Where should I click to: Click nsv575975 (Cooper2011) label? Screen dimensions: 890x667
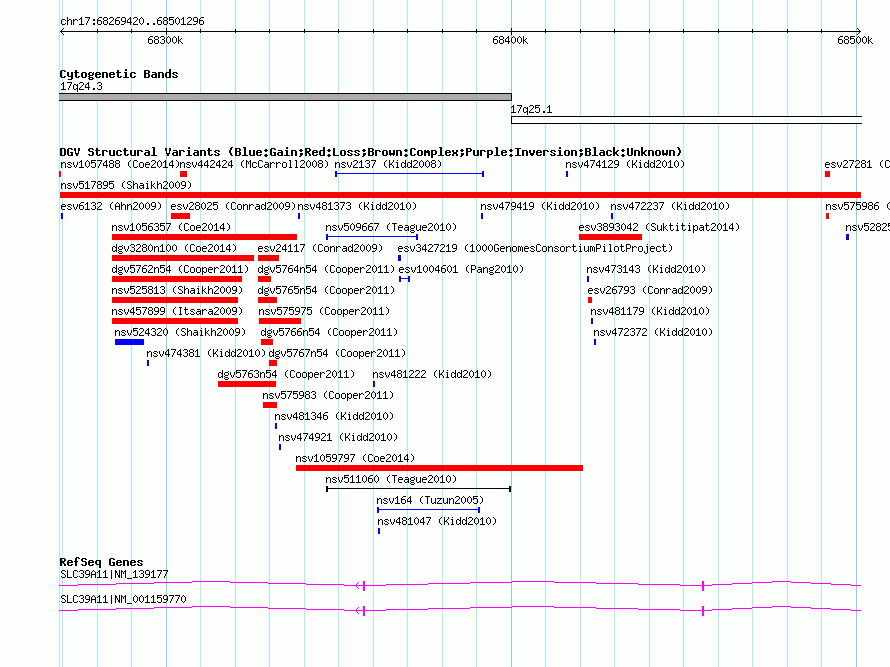click(324, 311)
